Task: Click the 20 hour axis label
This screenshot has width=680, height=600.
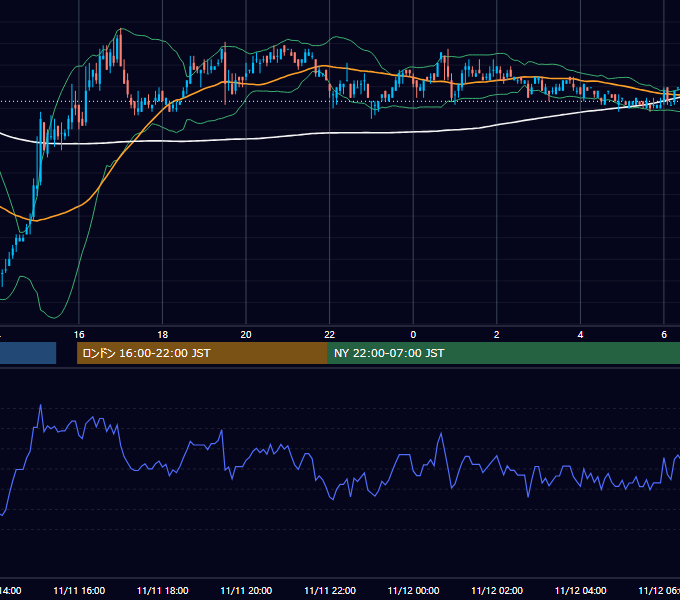Action: tap(246, 335)
